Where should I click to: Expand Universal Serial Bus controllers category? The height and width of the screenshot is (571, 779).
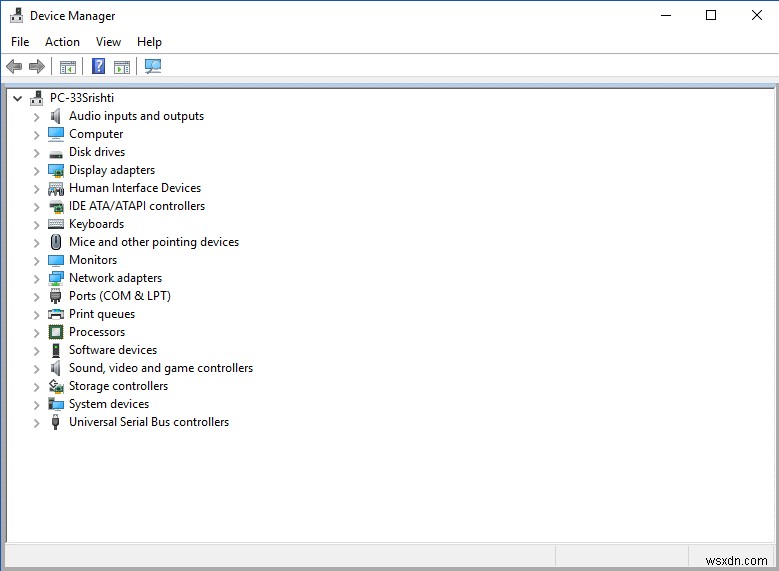pyautogui.click(x=36, y=423)
